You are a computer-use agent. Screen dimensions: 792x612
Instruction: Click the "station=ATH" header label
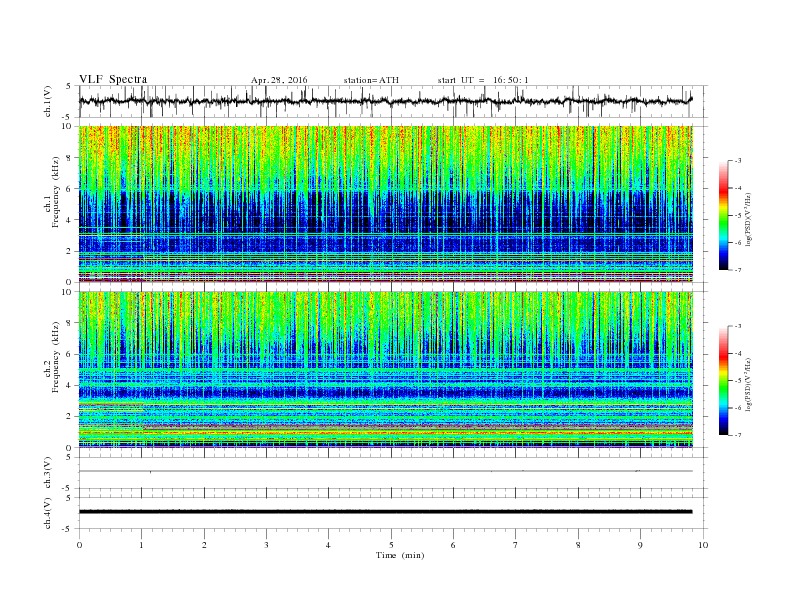[371, 80]
